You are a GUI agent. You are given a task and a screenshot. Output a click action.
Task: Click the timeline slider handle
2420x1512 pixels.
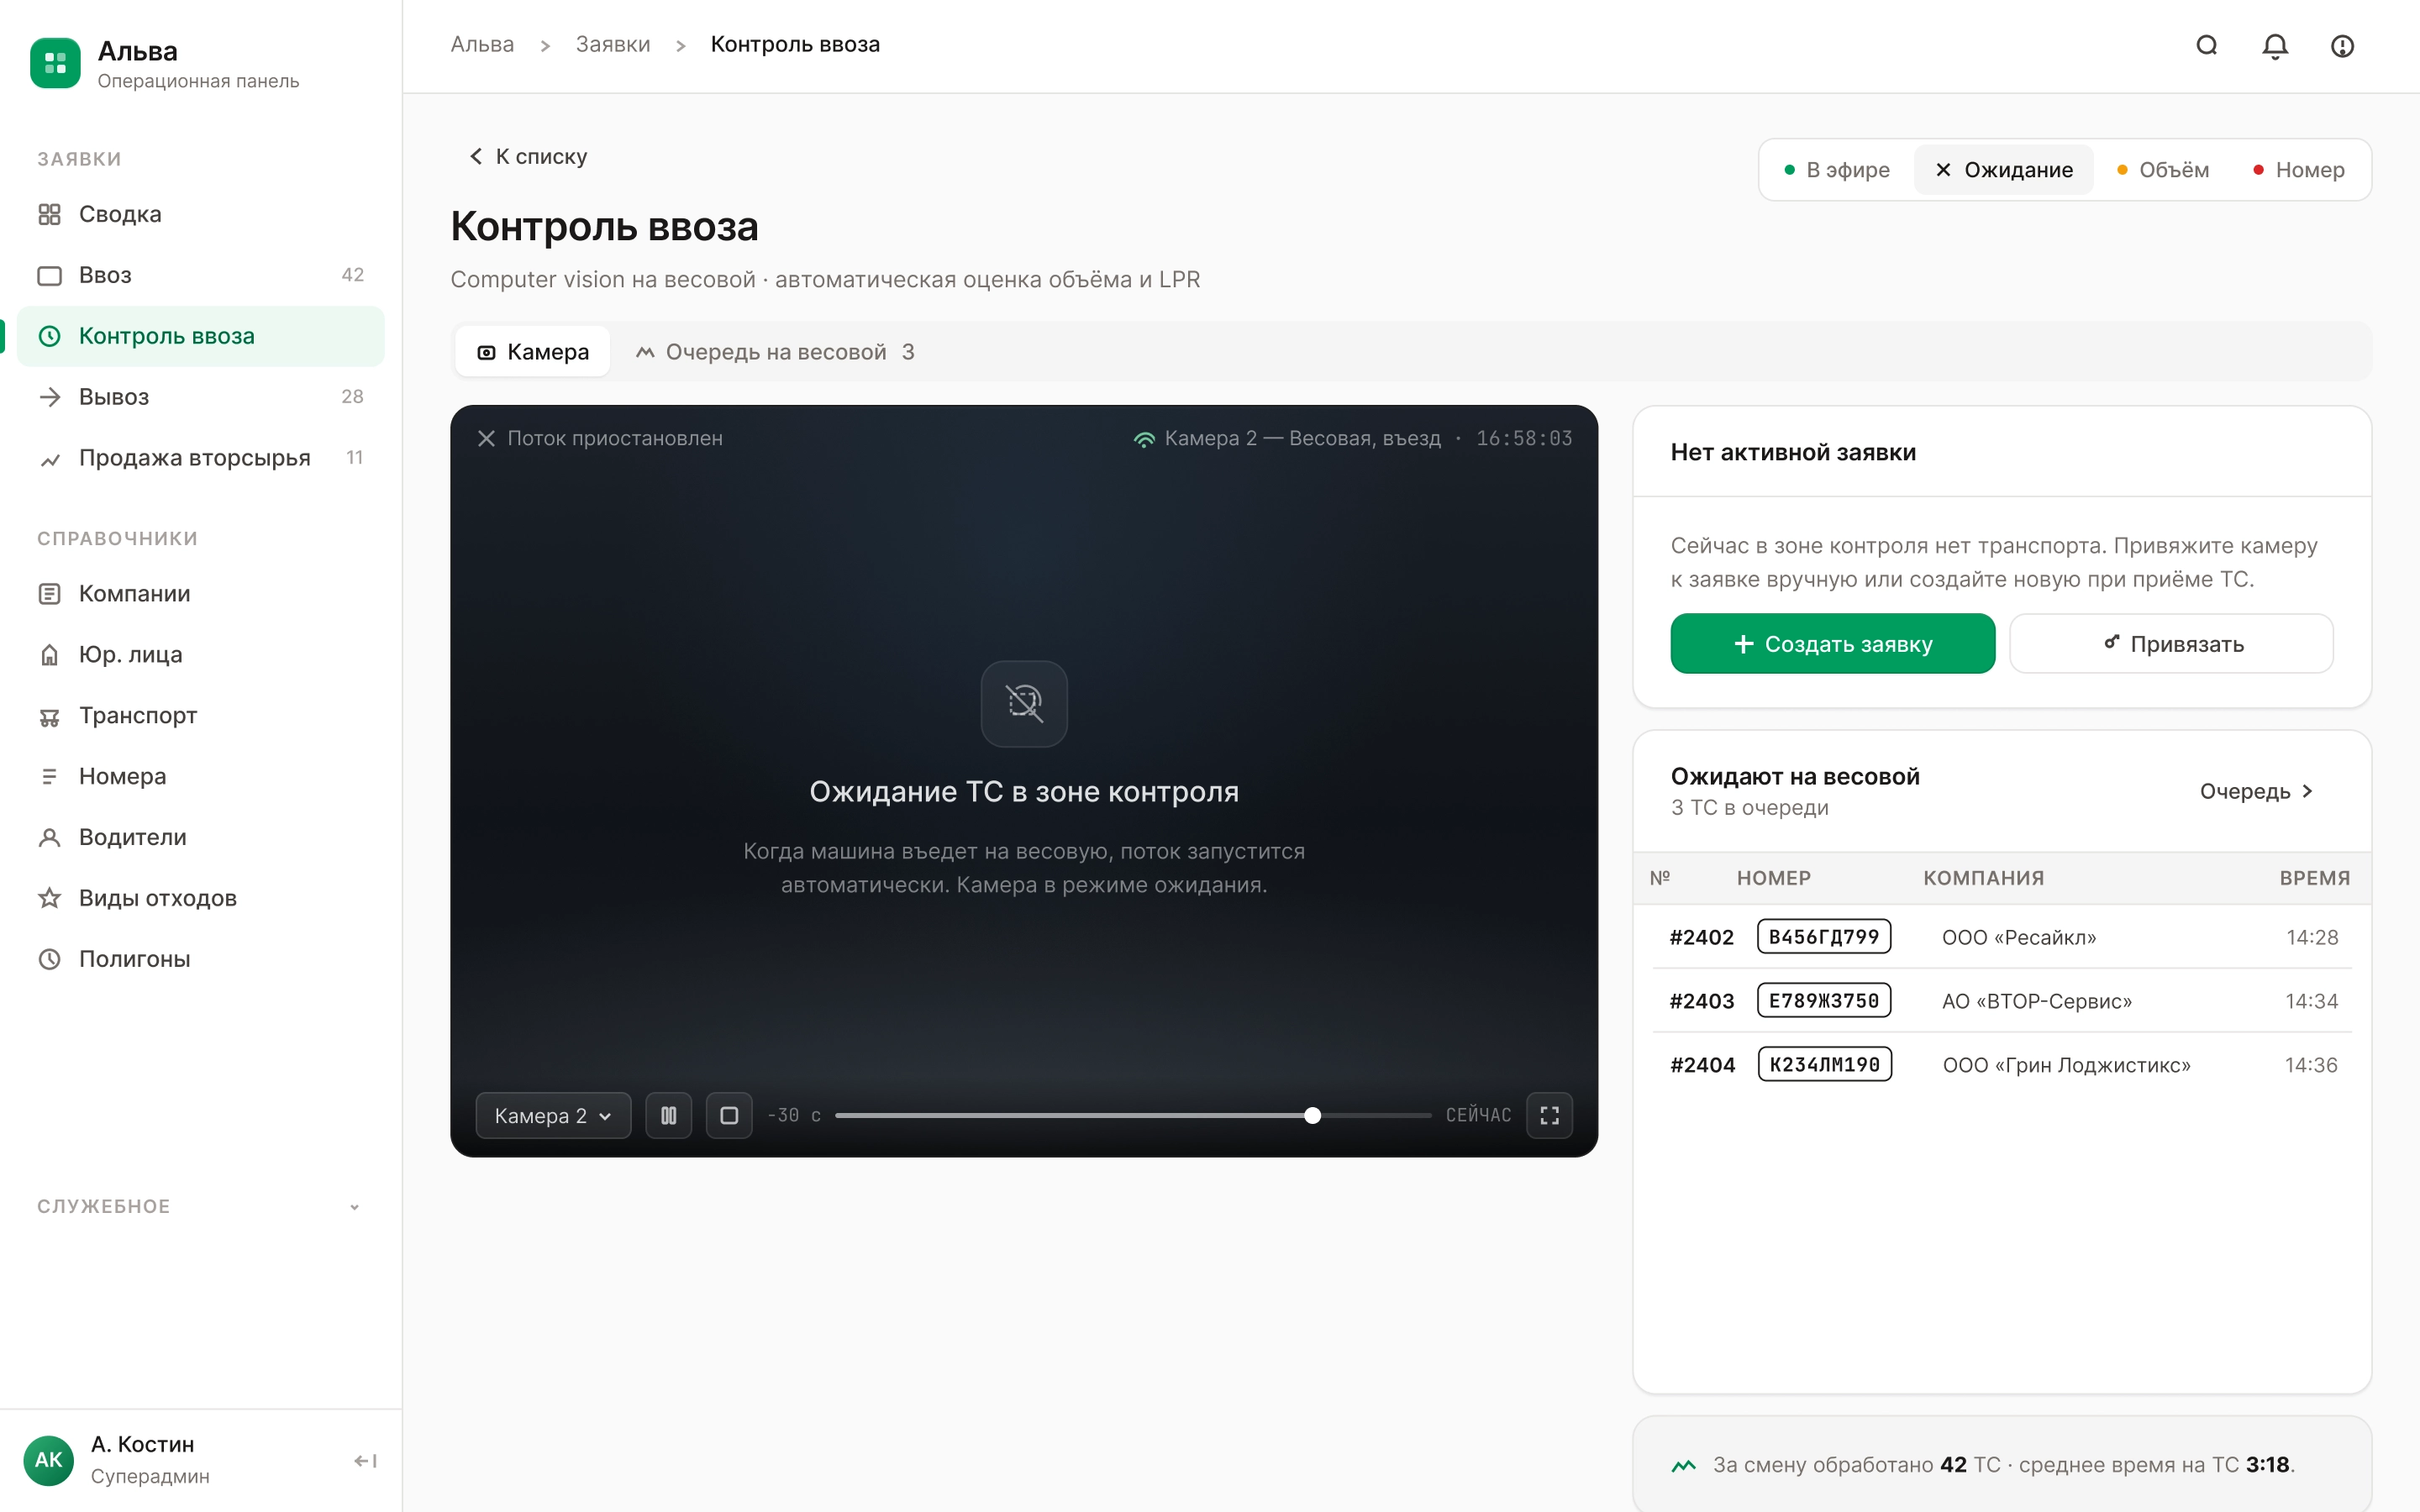pyautogui.click(x=1312, y=1116)
